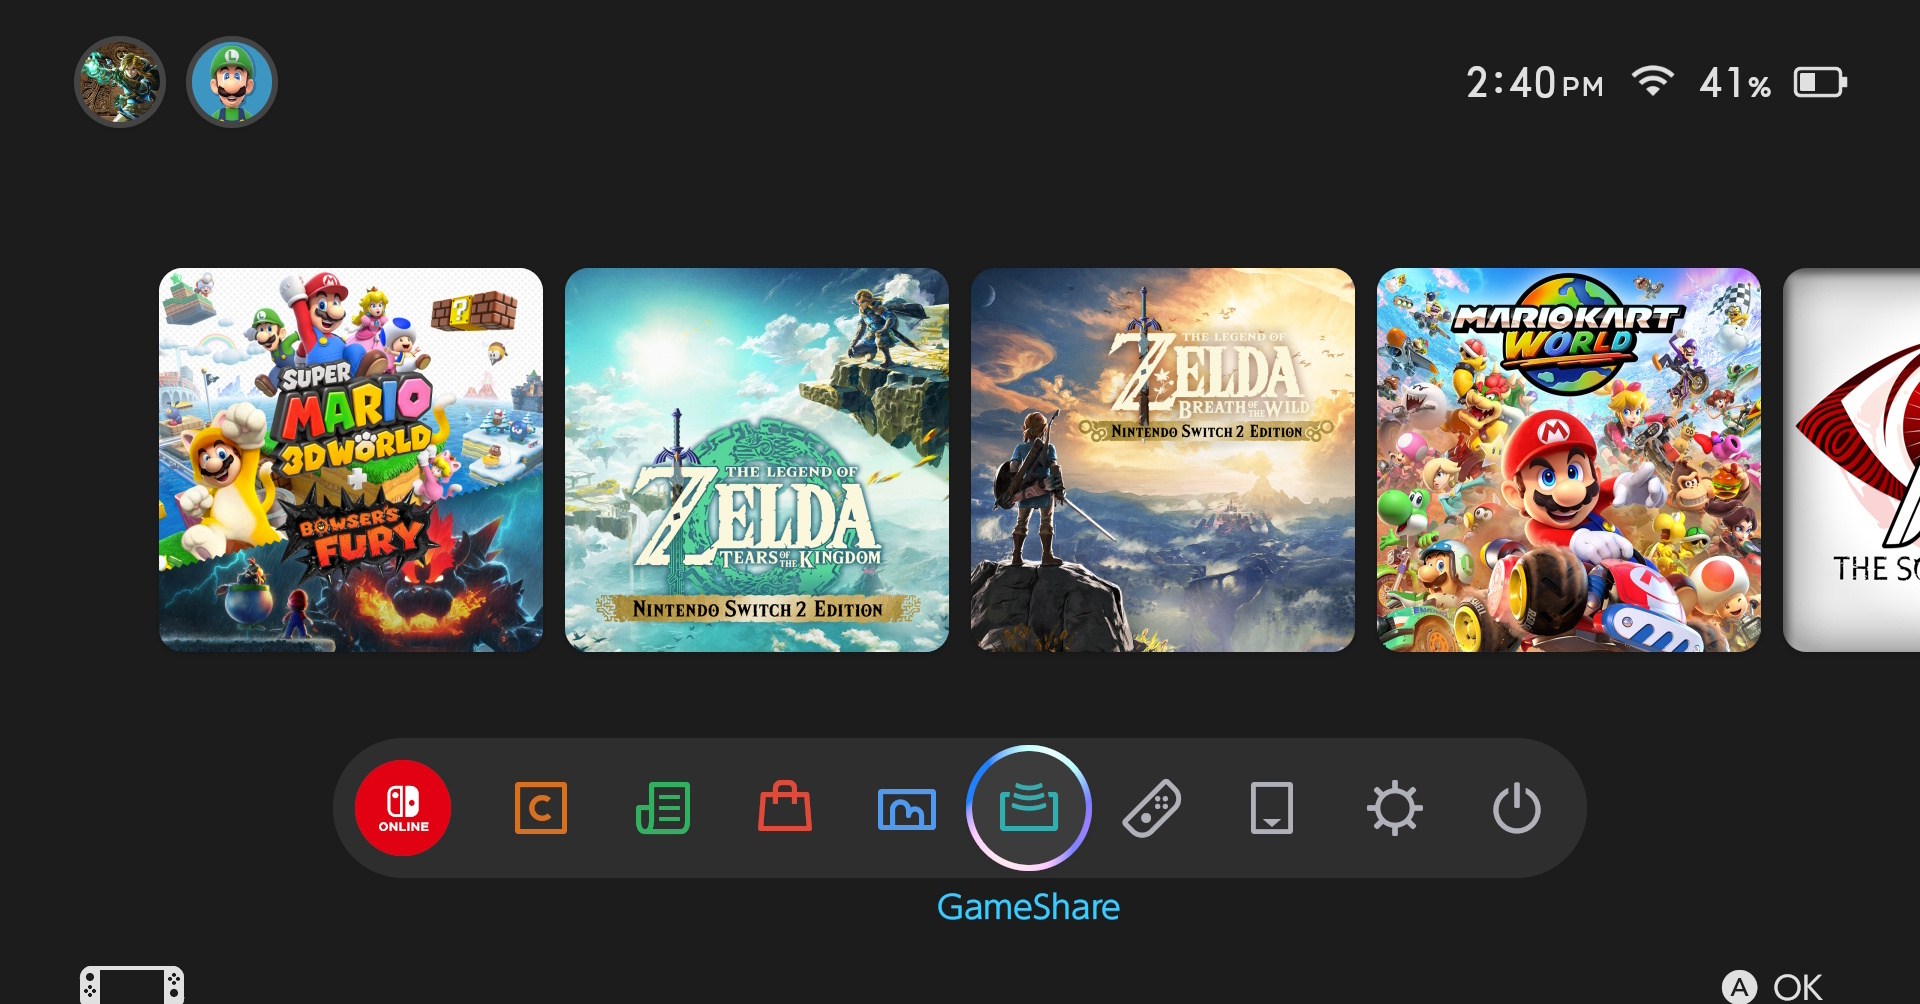Open the Nintendo eShop
This screenshot has width=1920, height=1004.
tap(785, 808)
